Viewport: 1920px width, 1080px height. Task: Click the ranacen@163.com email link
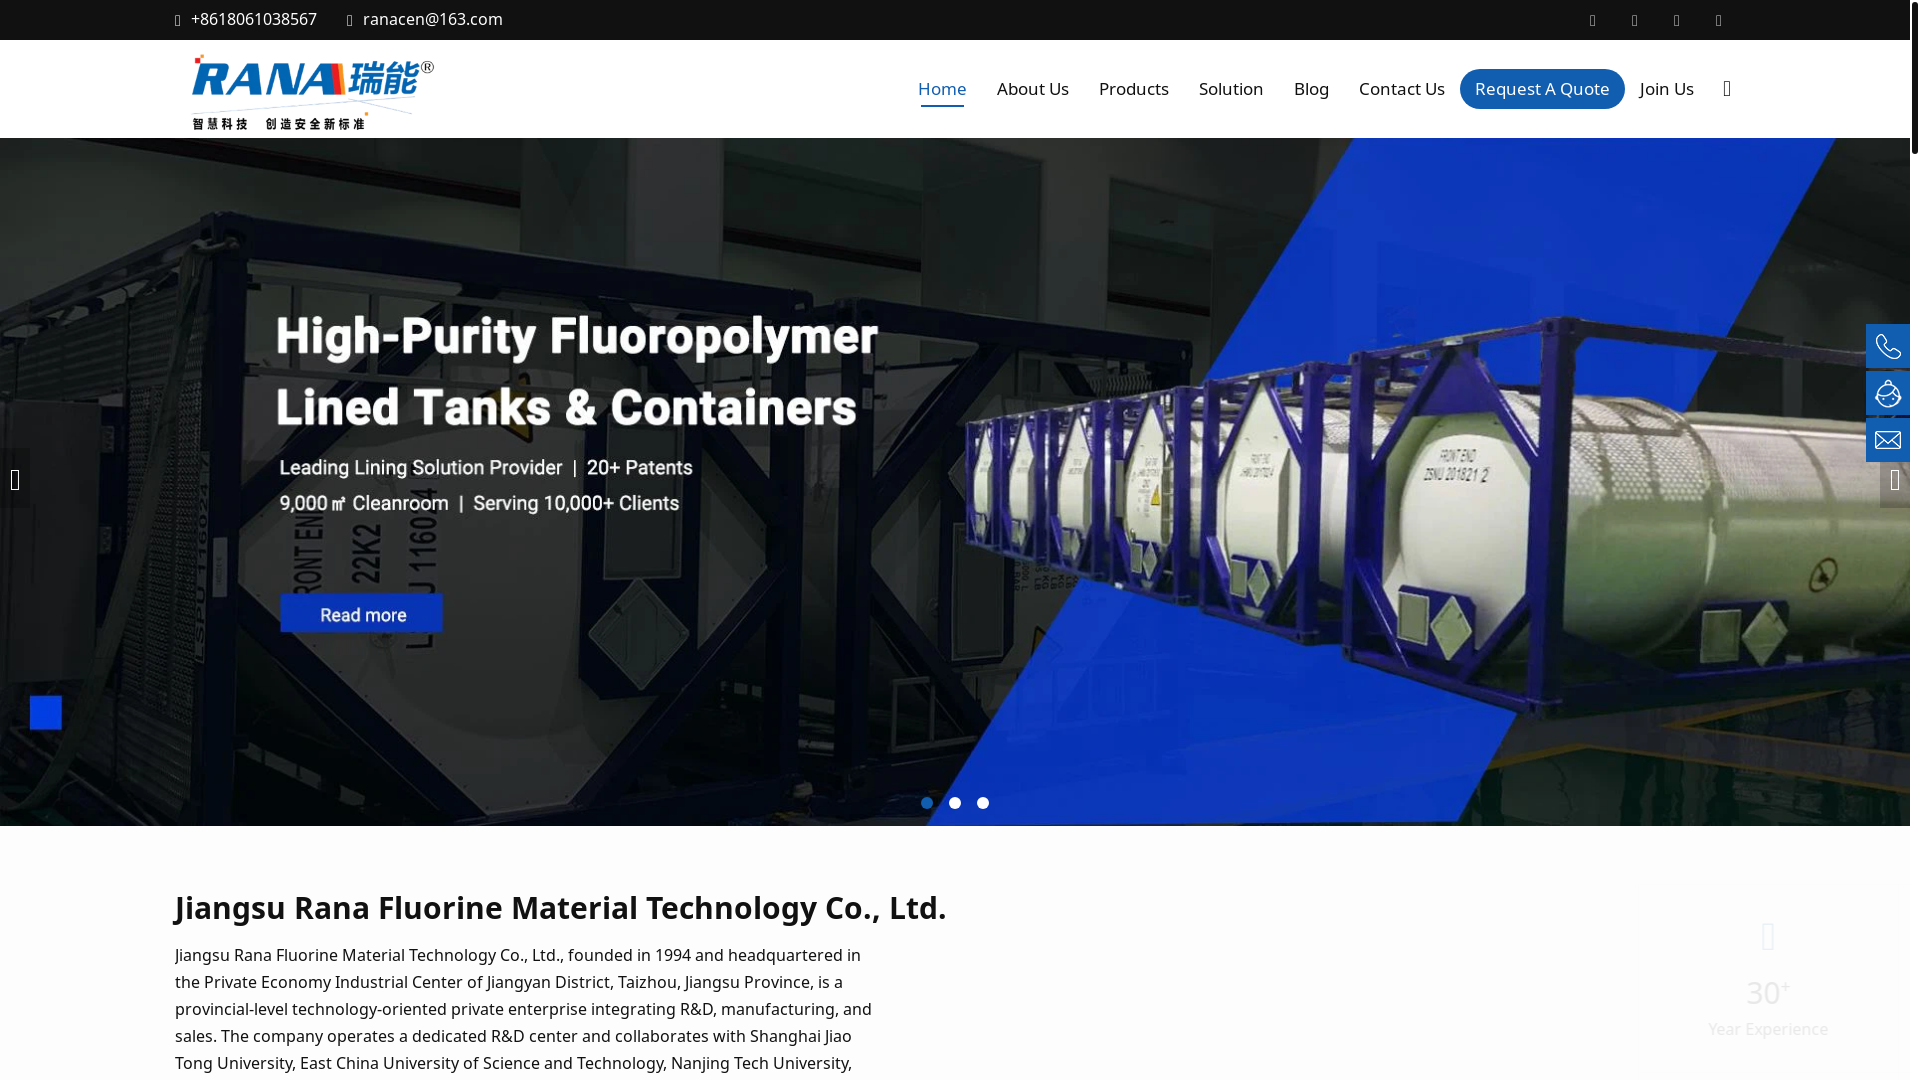click(x=432, y=19)
